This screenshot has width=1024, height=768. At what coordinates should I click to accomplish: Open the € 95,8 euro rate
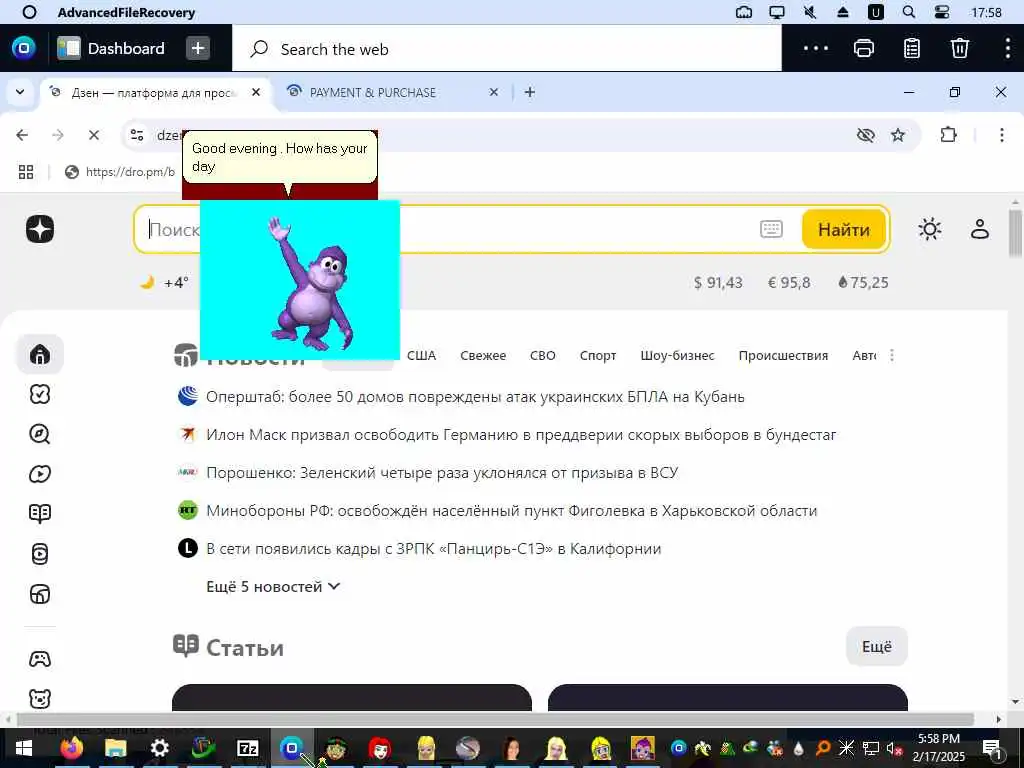pyautogui.click(x=789, y=283)
